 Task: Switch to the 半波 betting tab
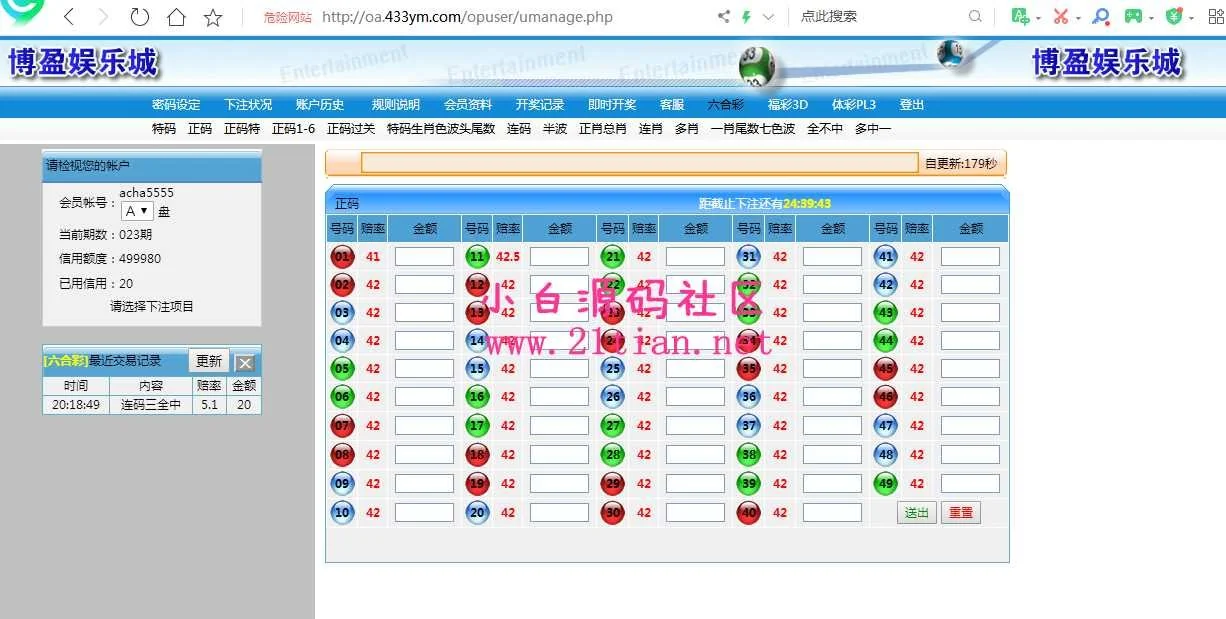555,129
